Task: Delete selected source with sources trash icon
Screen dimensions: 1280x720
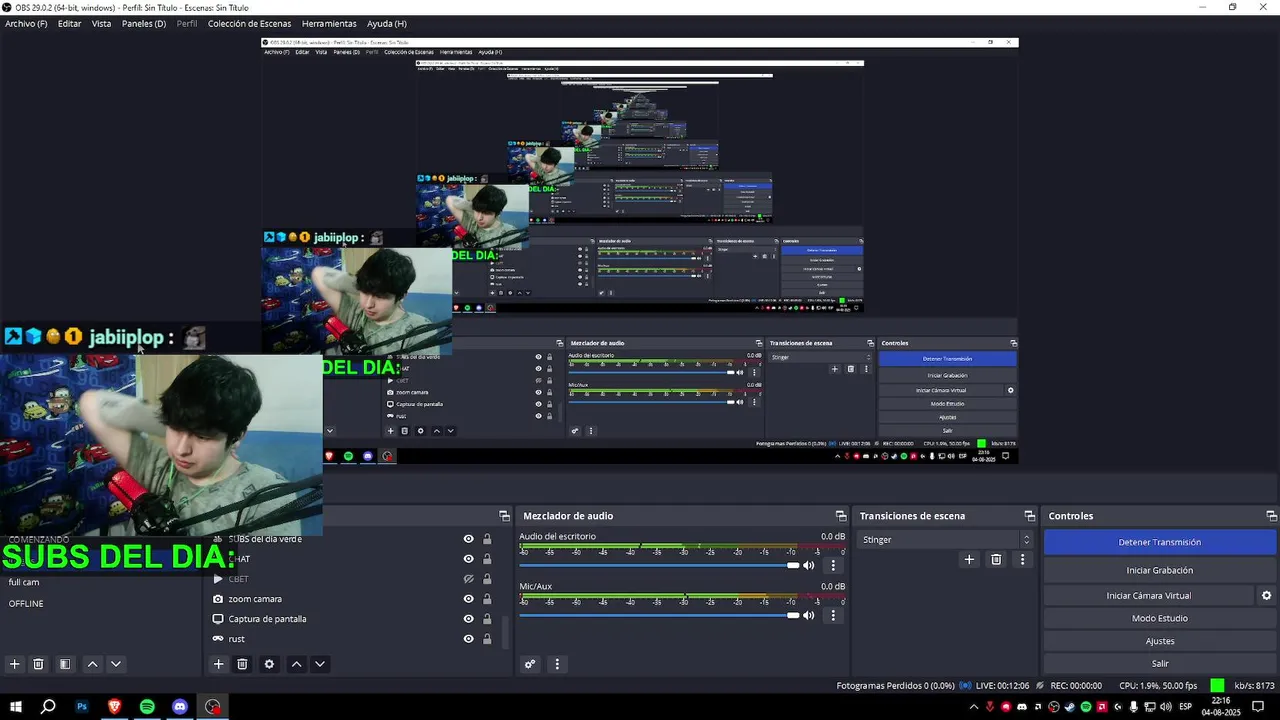Action: click(x=242, y=664)
